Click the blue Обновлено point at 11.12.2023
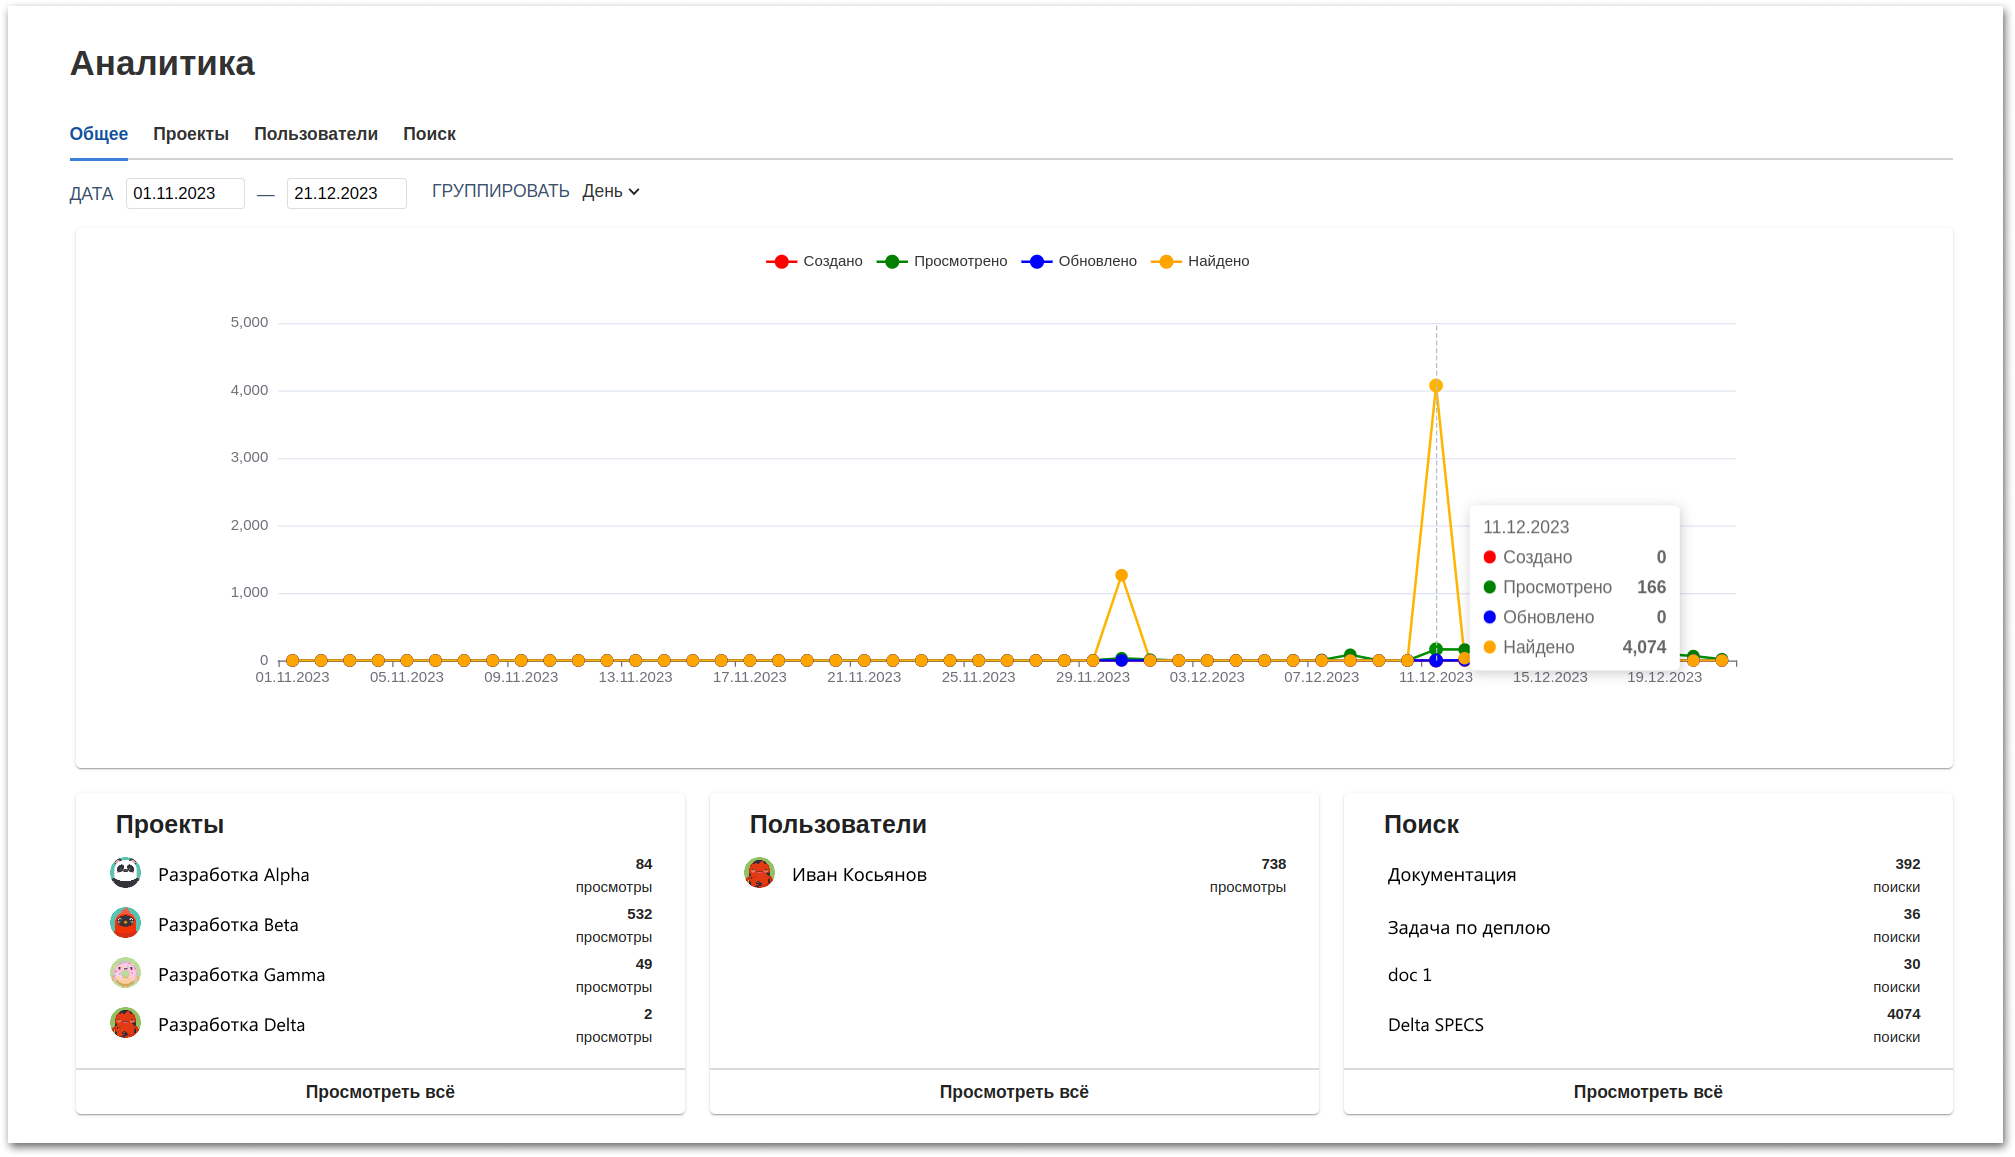Viewport: 2015px width, 1157px height. tap(1436, 660)
